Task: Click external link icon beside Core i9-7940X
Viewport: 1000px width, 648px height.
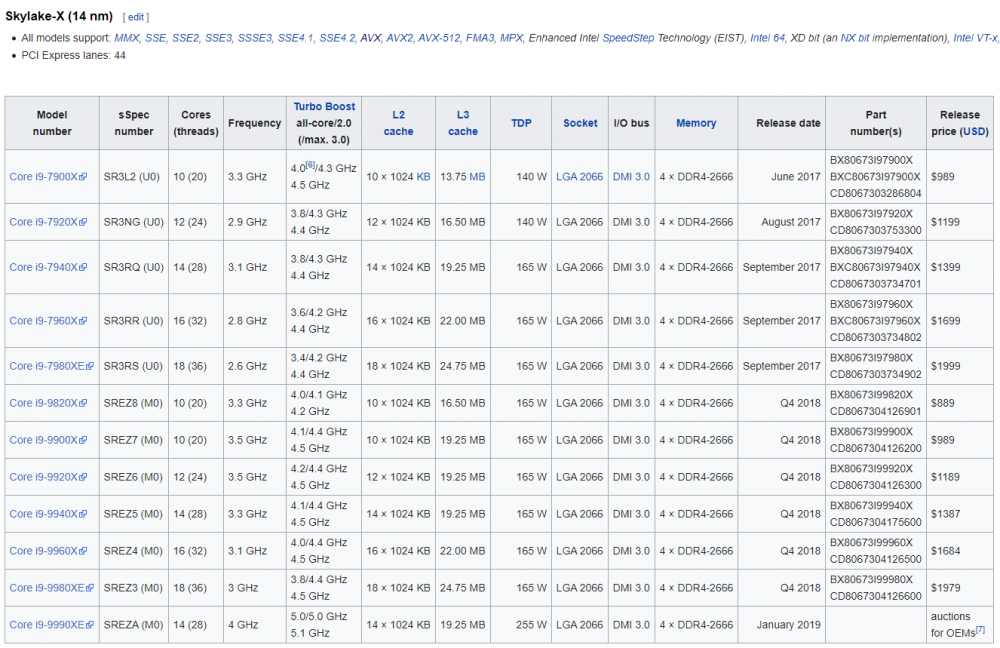Action: tap(83, 267)
